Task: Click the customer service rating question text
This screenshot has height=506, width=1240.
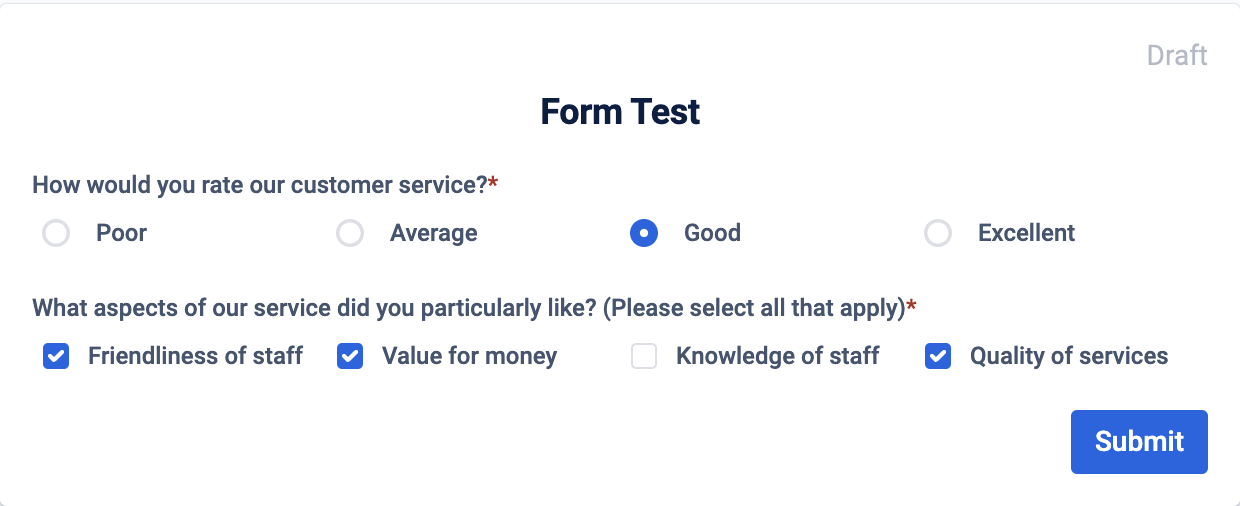Action: pyautogui.click(x=259, y=185)
